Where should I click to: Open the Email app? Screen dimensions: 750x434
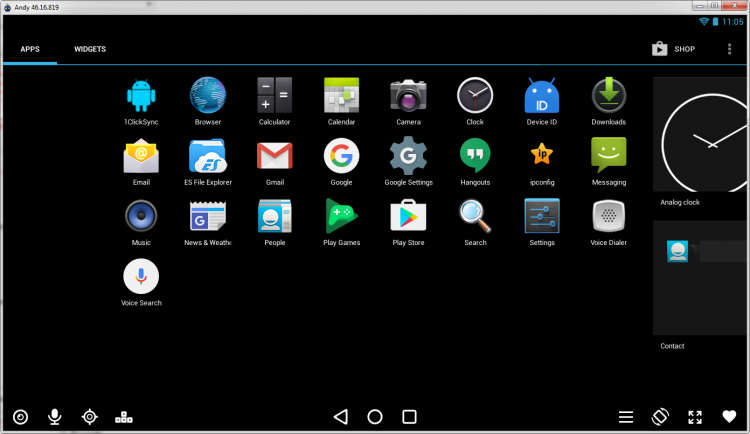[x=141, y=161]
